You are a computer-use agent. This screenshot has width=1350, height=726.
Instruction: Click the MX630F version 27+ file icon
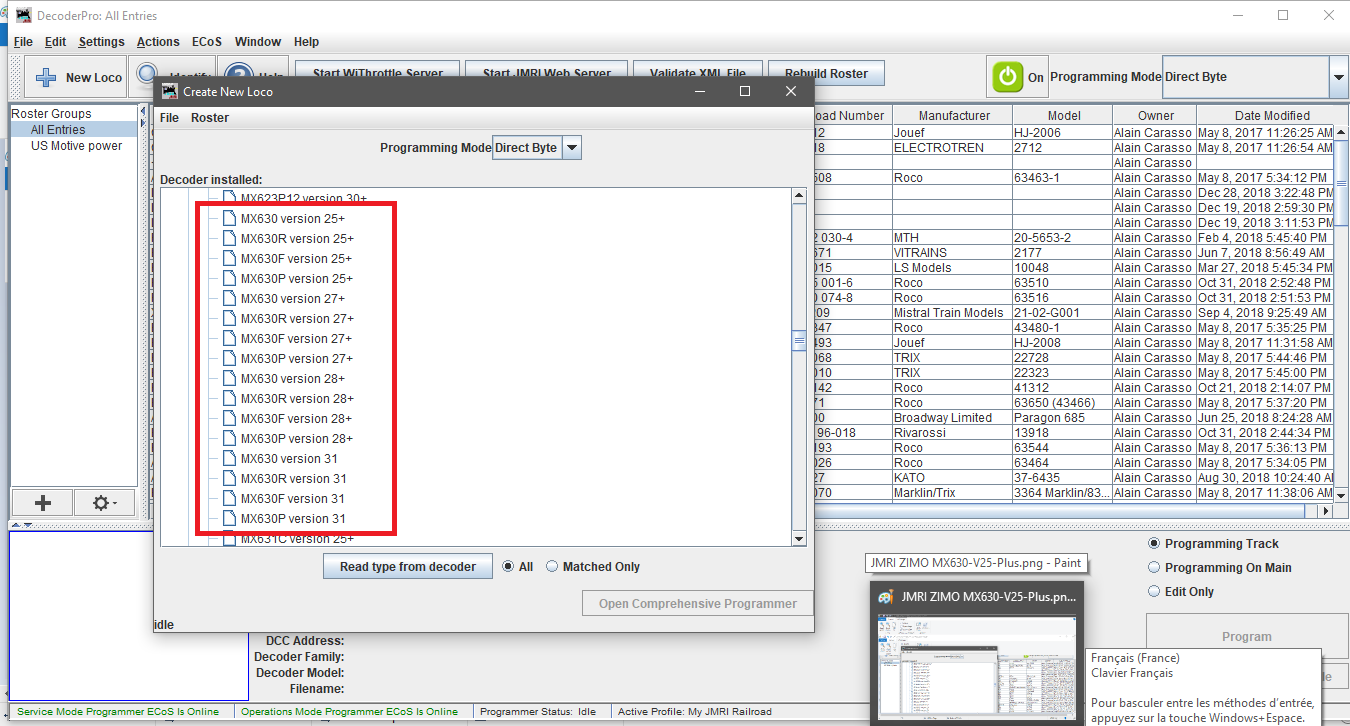[229, 339]
